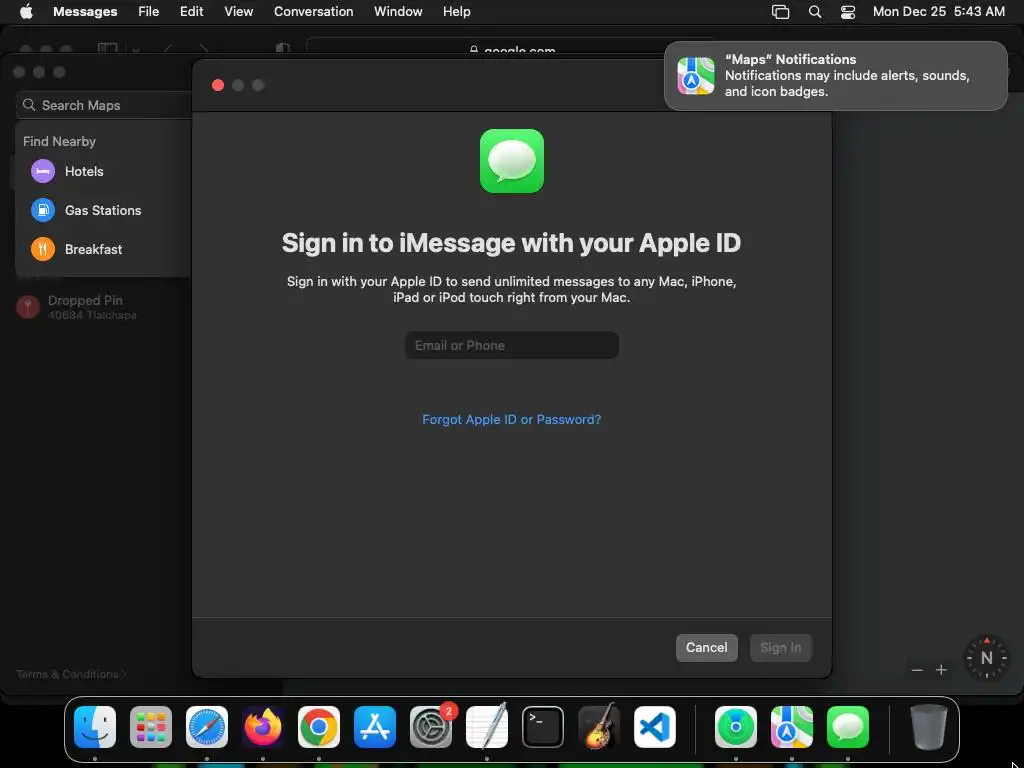Viewport: 1024px width, 768px height.
Task: Click the Breakfast icon in Maps sidebar
Action: (43, 249)
